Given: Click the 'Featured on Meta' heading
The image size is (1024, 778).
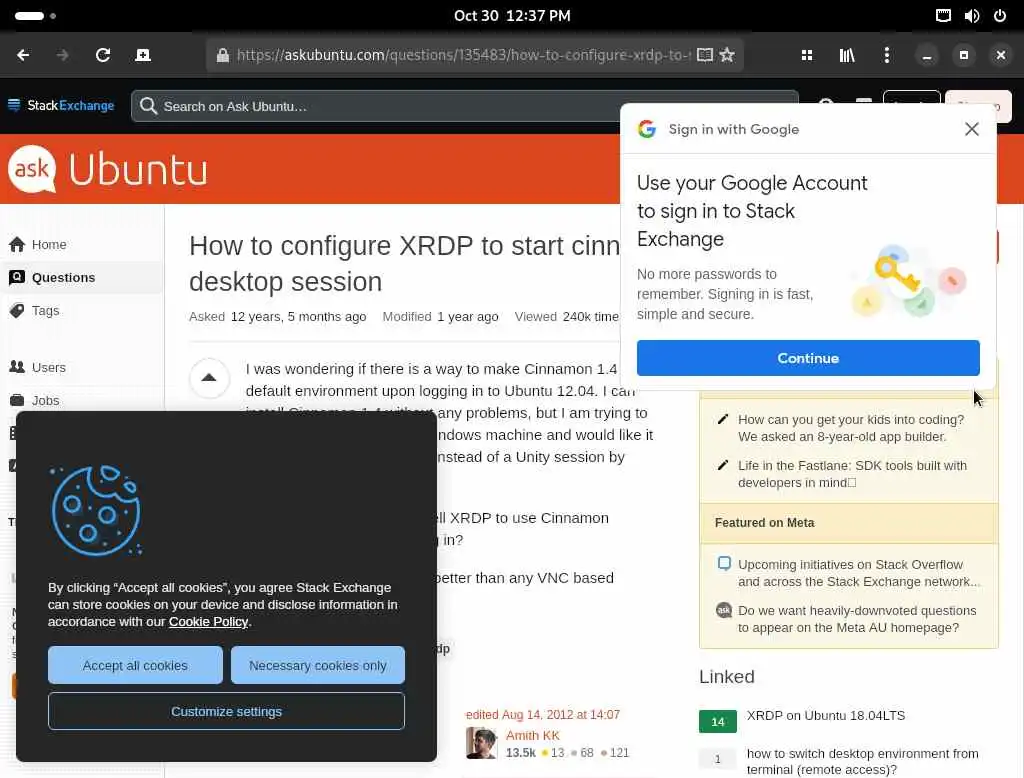Looking at the screenshot, I should [764, 523].
